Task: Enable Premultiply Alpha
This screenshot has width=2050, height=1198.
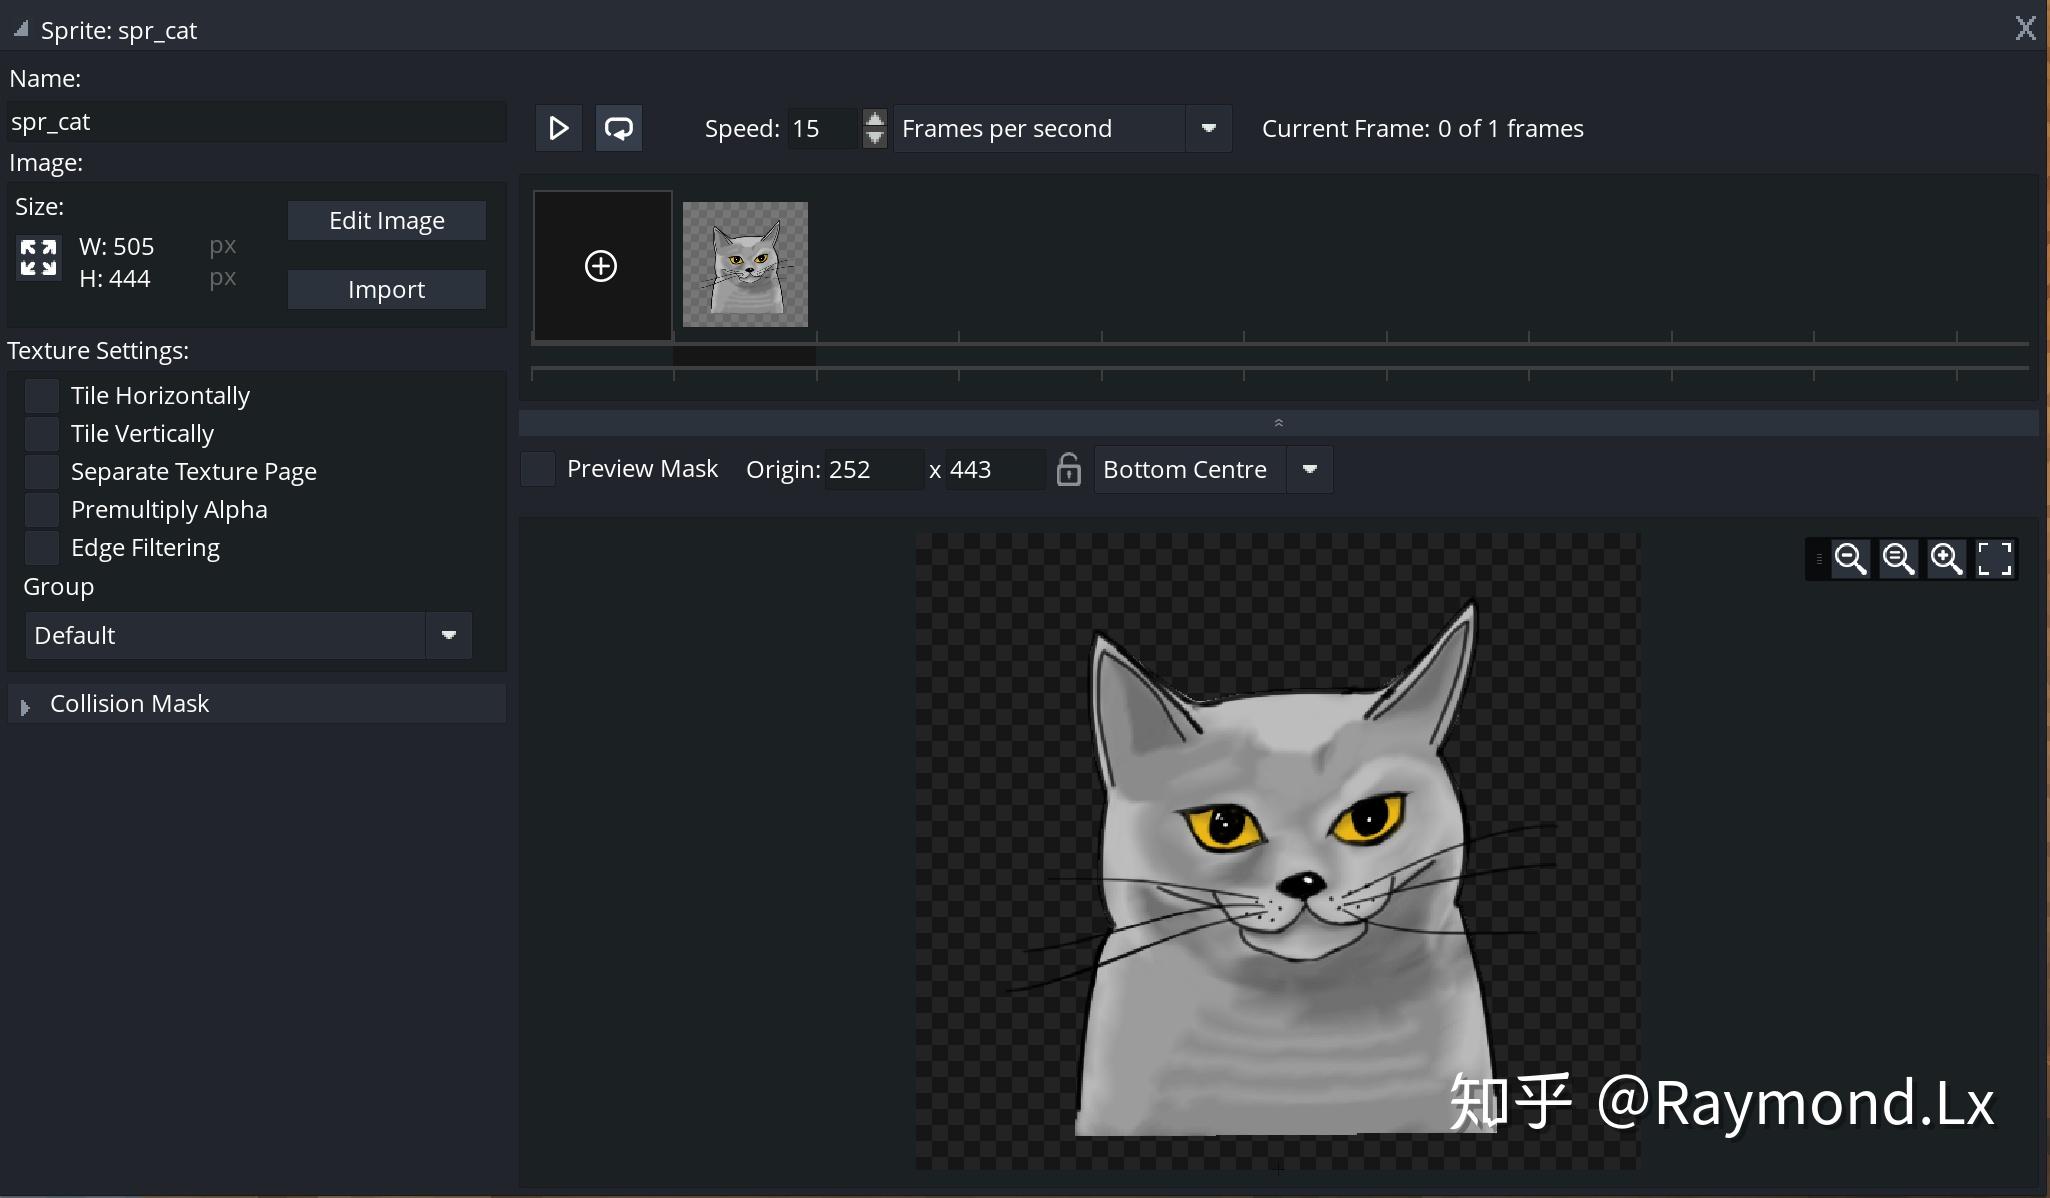Action: pos(41,509)
